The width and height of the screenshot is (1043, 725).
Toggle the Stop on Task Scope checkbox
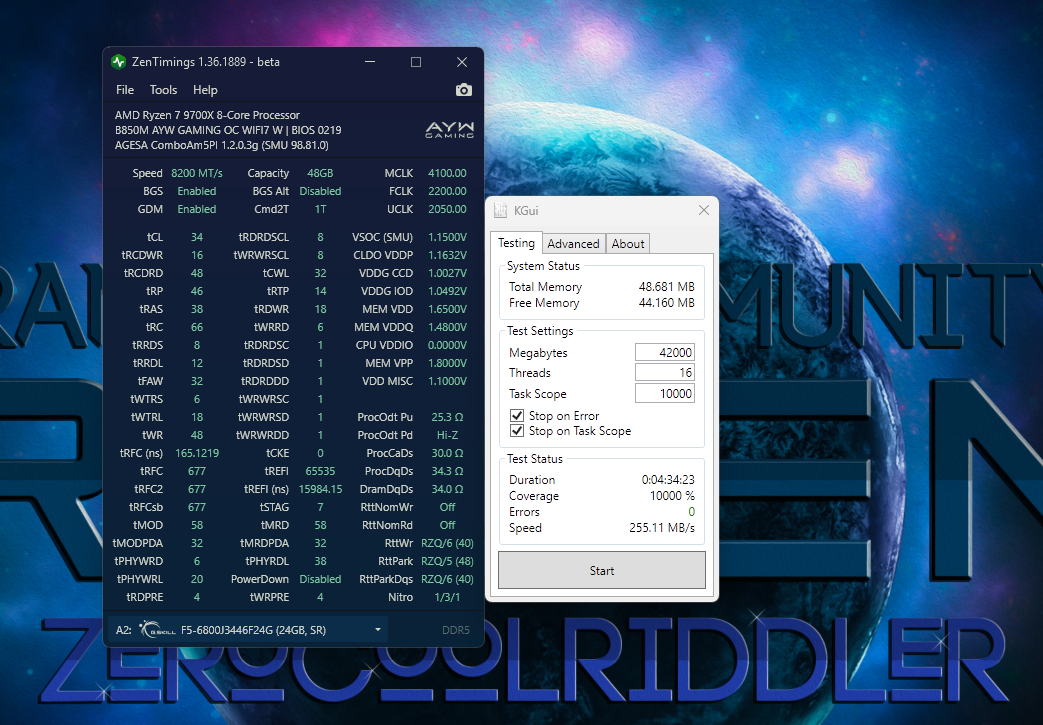517,431
